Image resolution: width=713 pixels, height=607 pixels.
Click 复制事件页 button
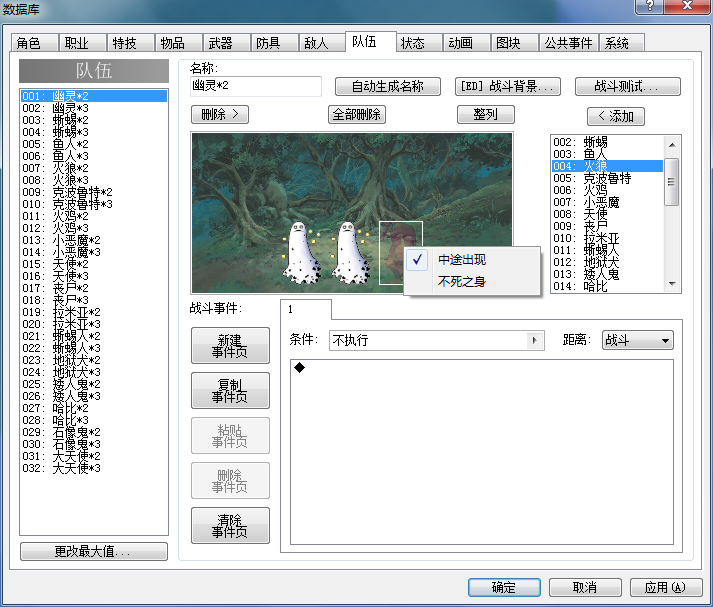click(230, 391)
